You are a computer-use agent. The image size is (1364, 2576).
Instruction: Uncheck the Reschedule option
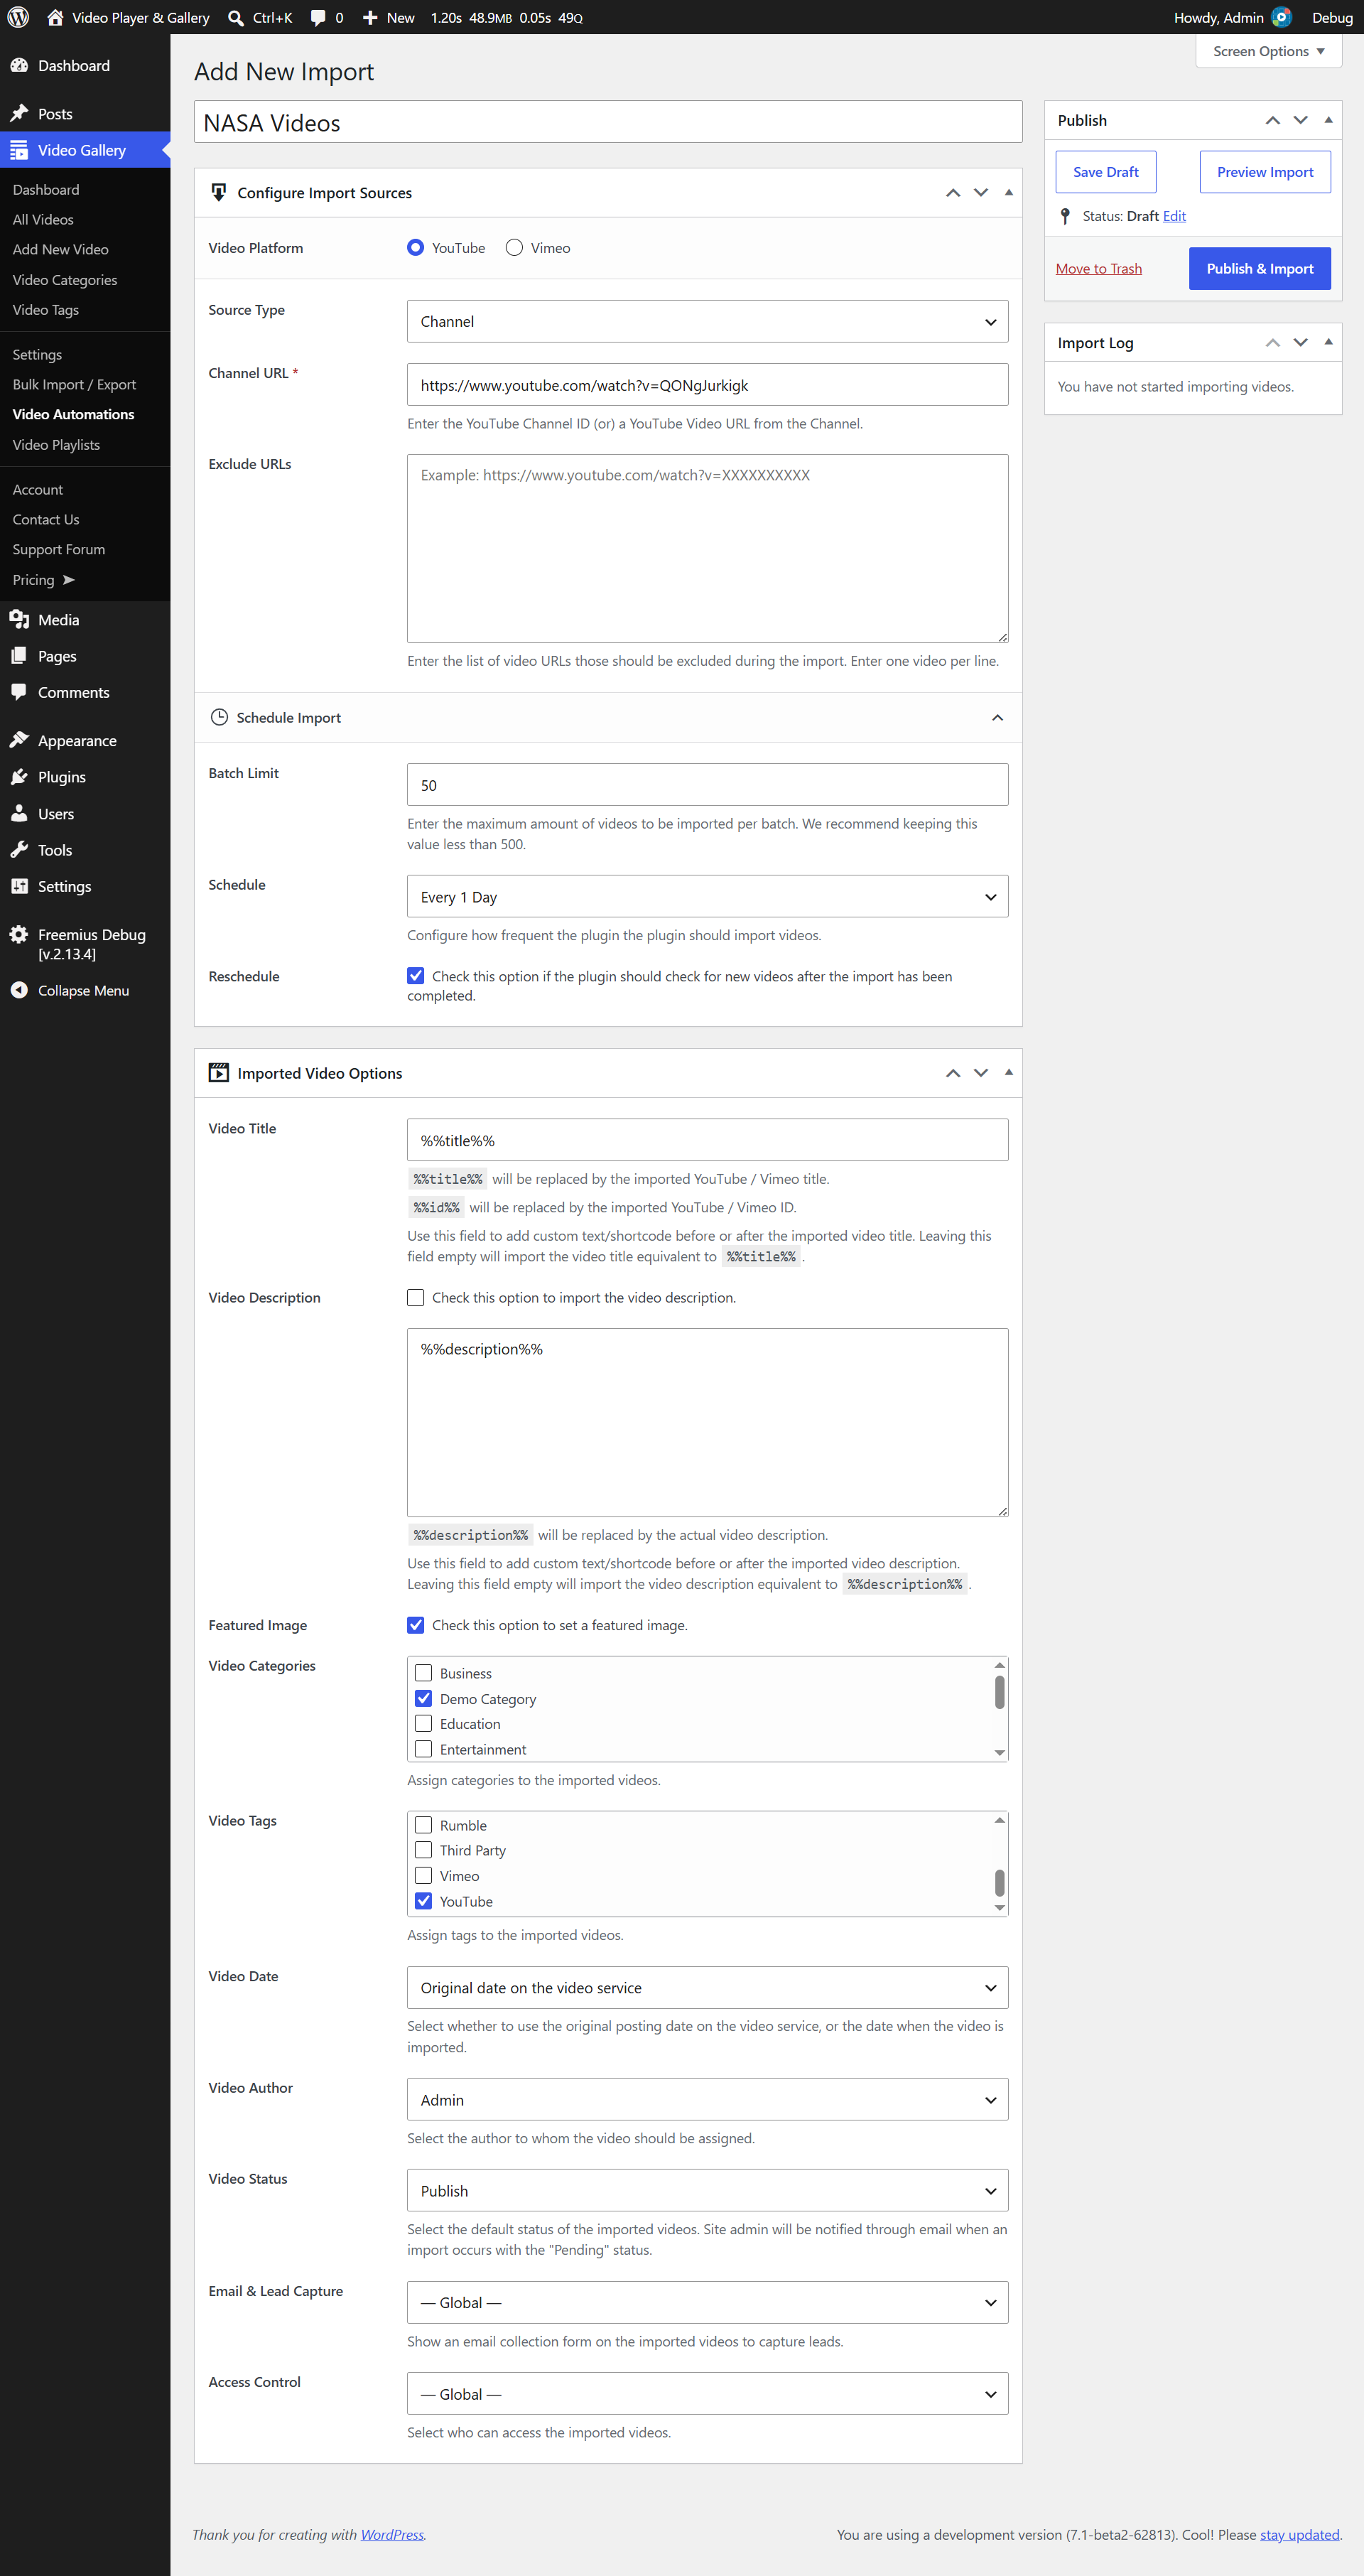(416, 975)
